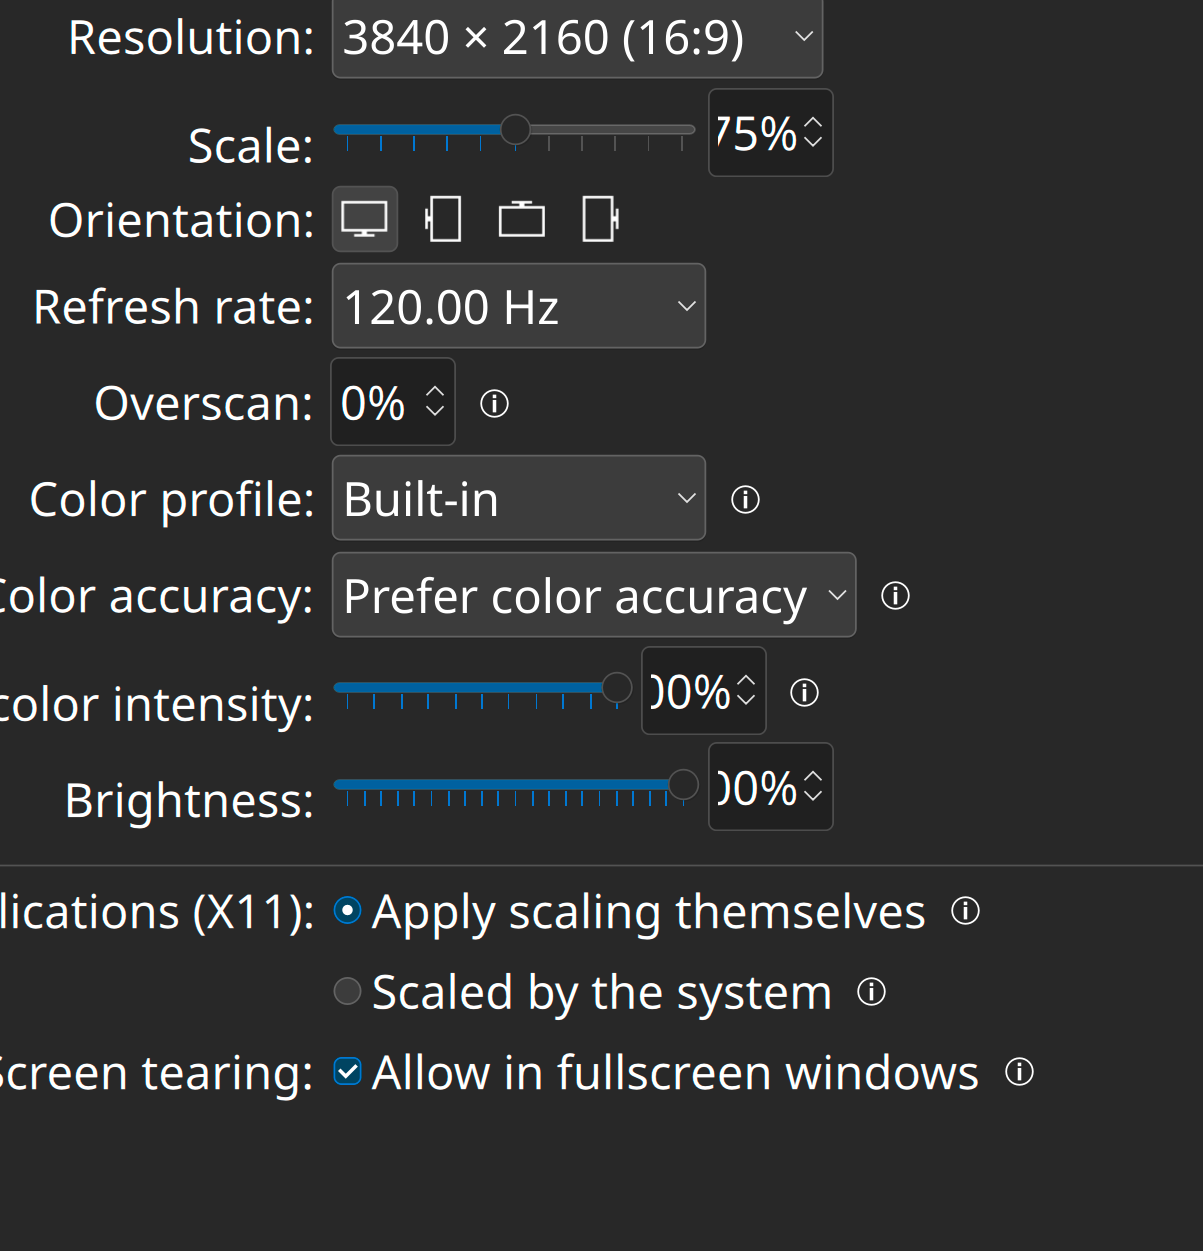
Task: Open the Refresh rate dropdown
Action: pos(518,306)
